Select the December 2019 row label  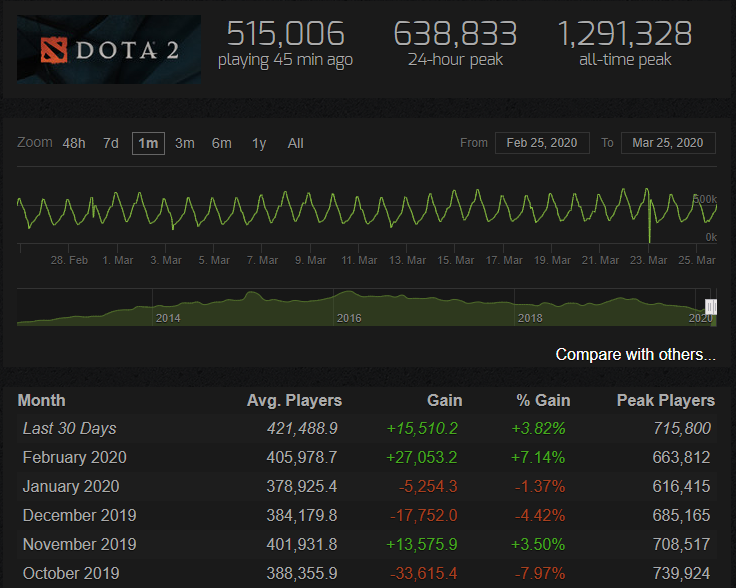coord(79,515)
